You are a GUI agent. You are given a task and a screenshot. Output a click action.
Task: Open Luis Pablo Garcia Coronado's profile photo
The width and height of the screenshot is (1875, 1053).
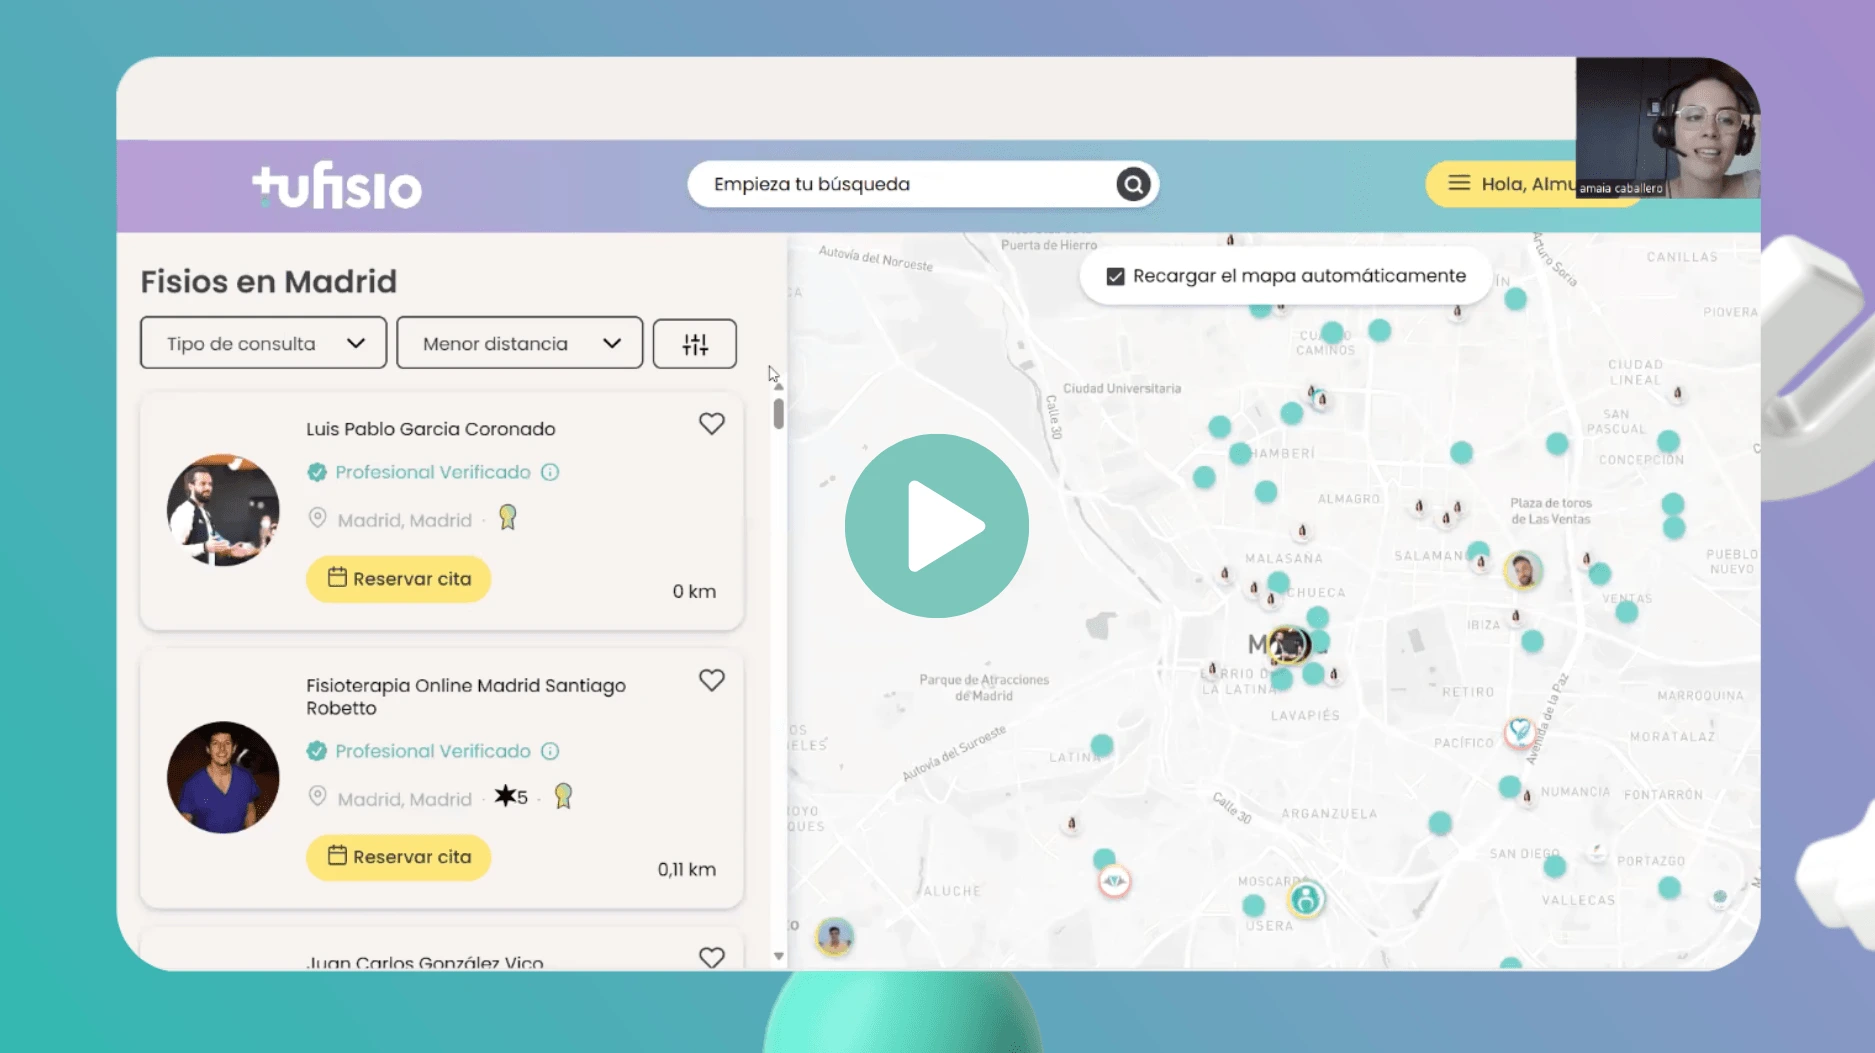223,510
